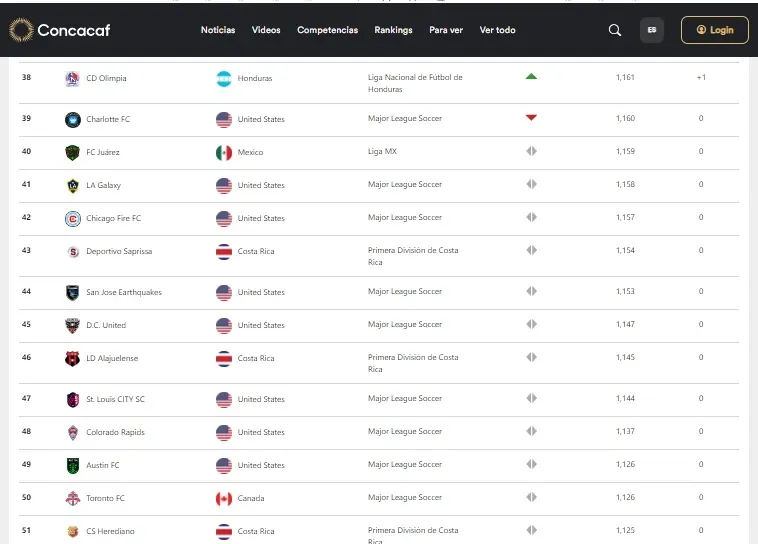
Task: Click the Toronto FC club crest
Action: click(72, 498)
